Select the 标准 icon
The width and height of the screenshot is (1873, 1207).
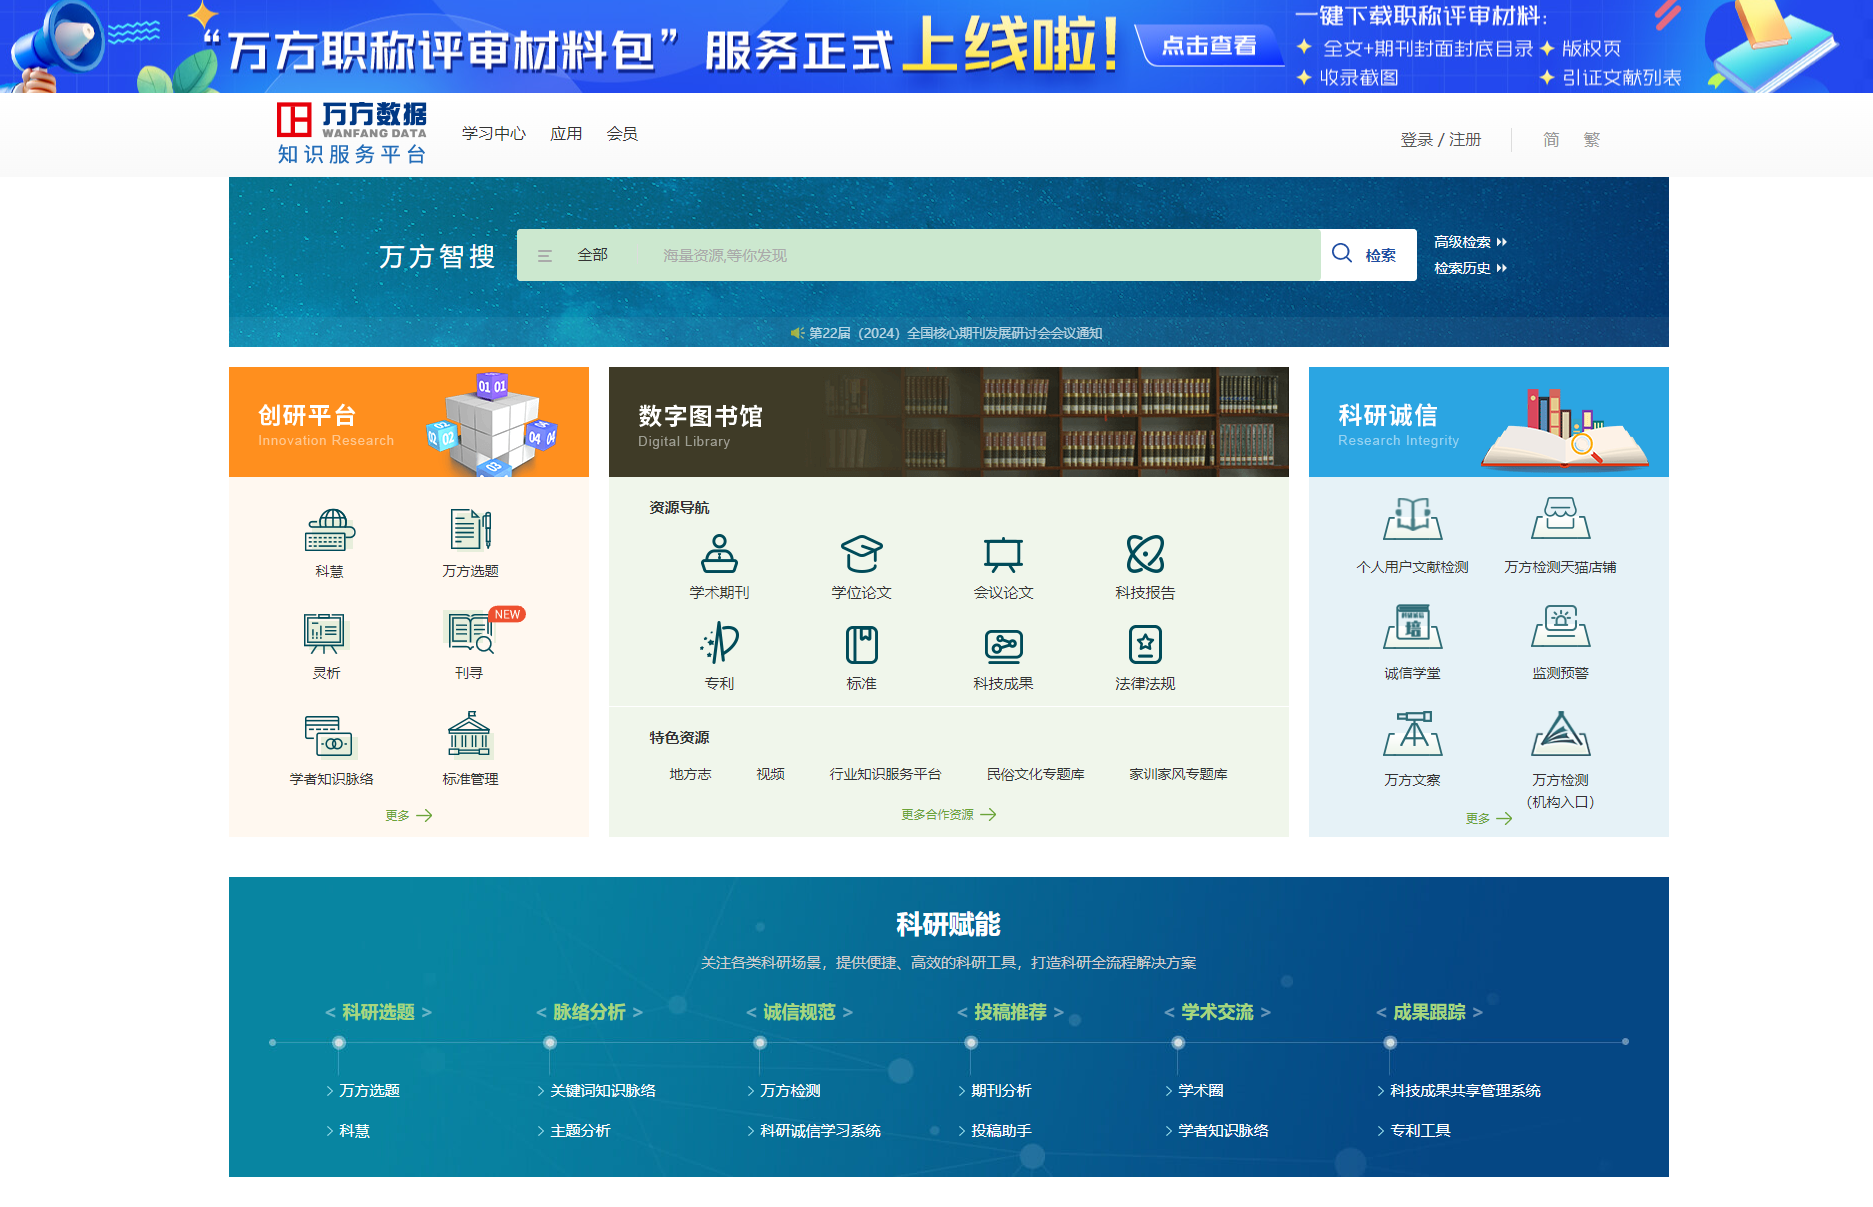[861, 644]
